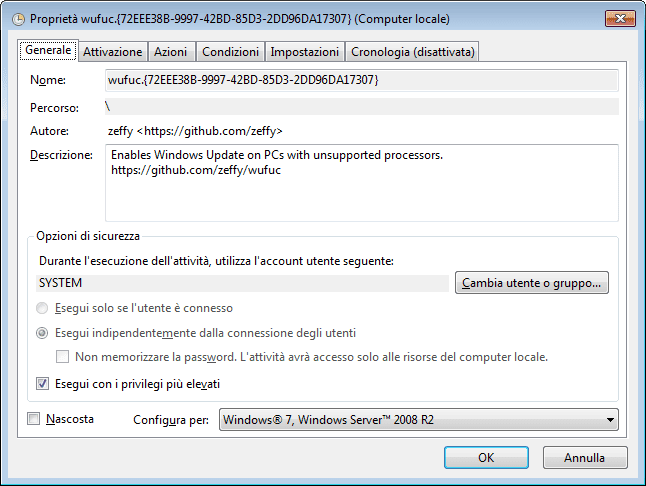Image resolution: width=646 pixels, height=486 pixels.
Task: Click the OK button
Action: click(486, 458)
